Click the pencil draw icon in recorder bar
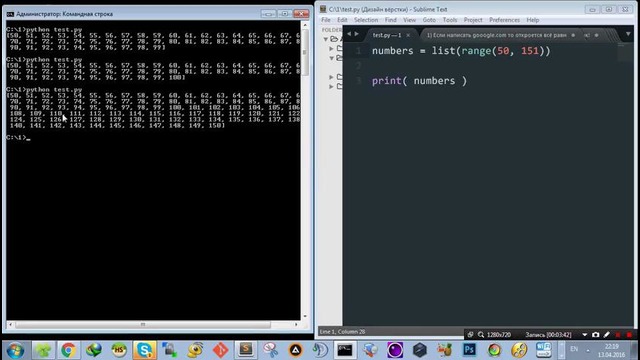 pyautogui.click(x=607, y=335)
